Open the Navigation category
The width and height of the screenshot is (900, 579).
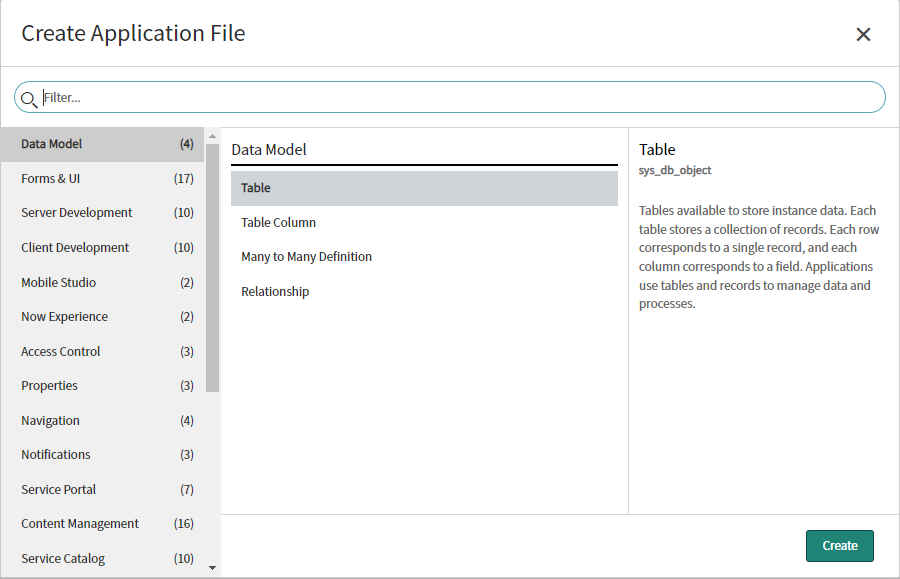102,421
